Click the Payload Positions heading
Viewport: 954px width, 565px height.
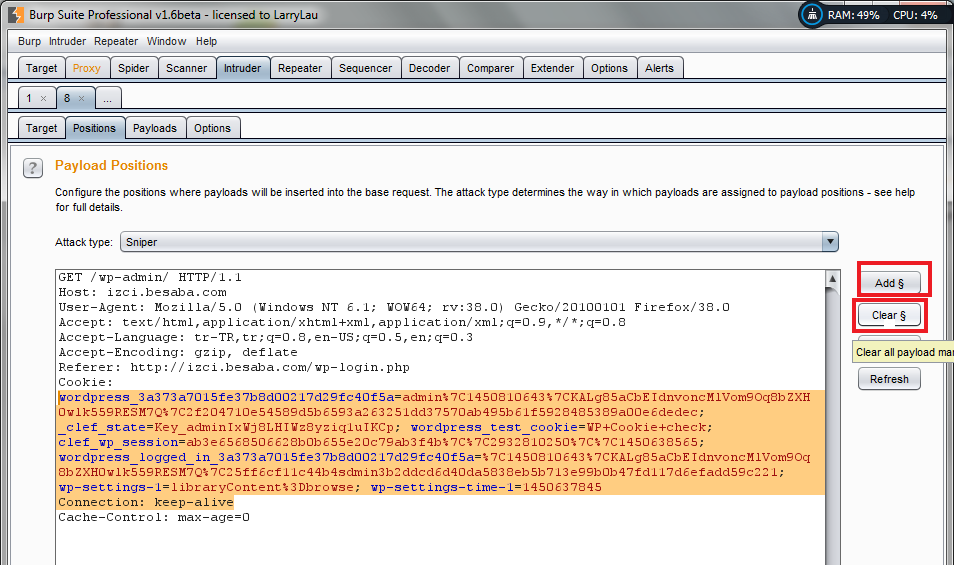pos(111,165)
